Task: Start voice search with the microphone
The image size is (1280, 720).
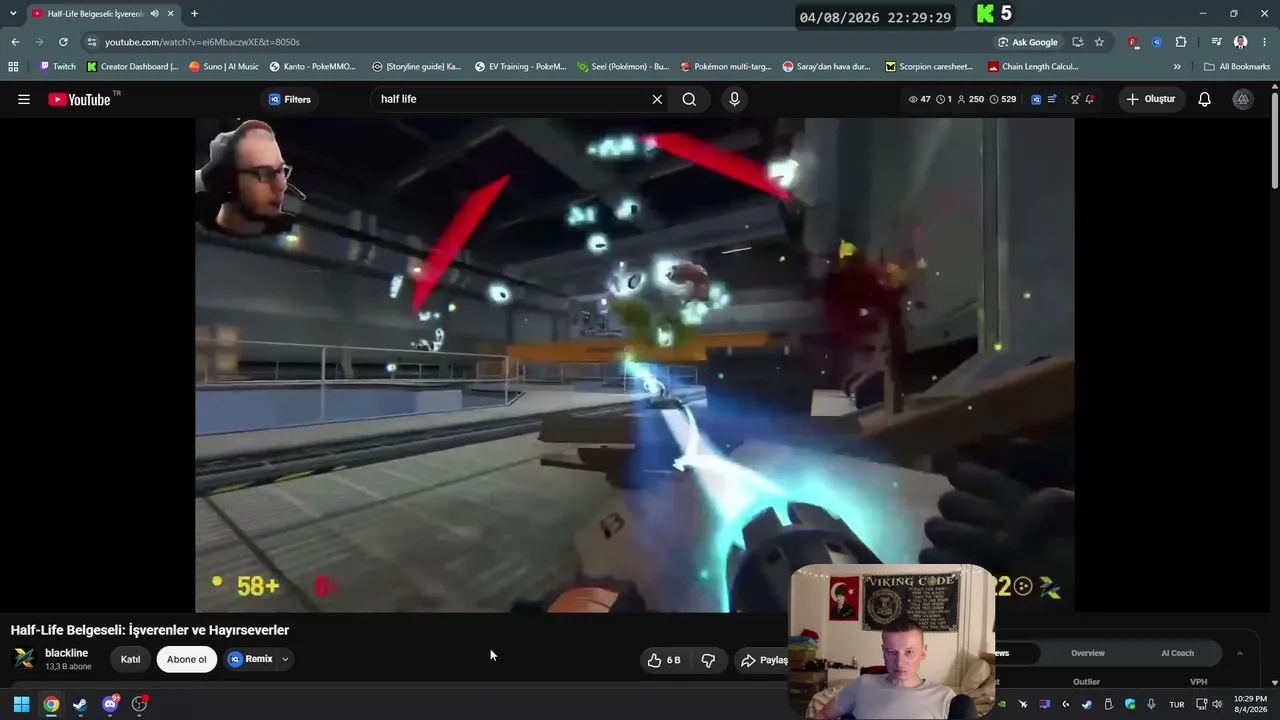Action: (734, 99)
